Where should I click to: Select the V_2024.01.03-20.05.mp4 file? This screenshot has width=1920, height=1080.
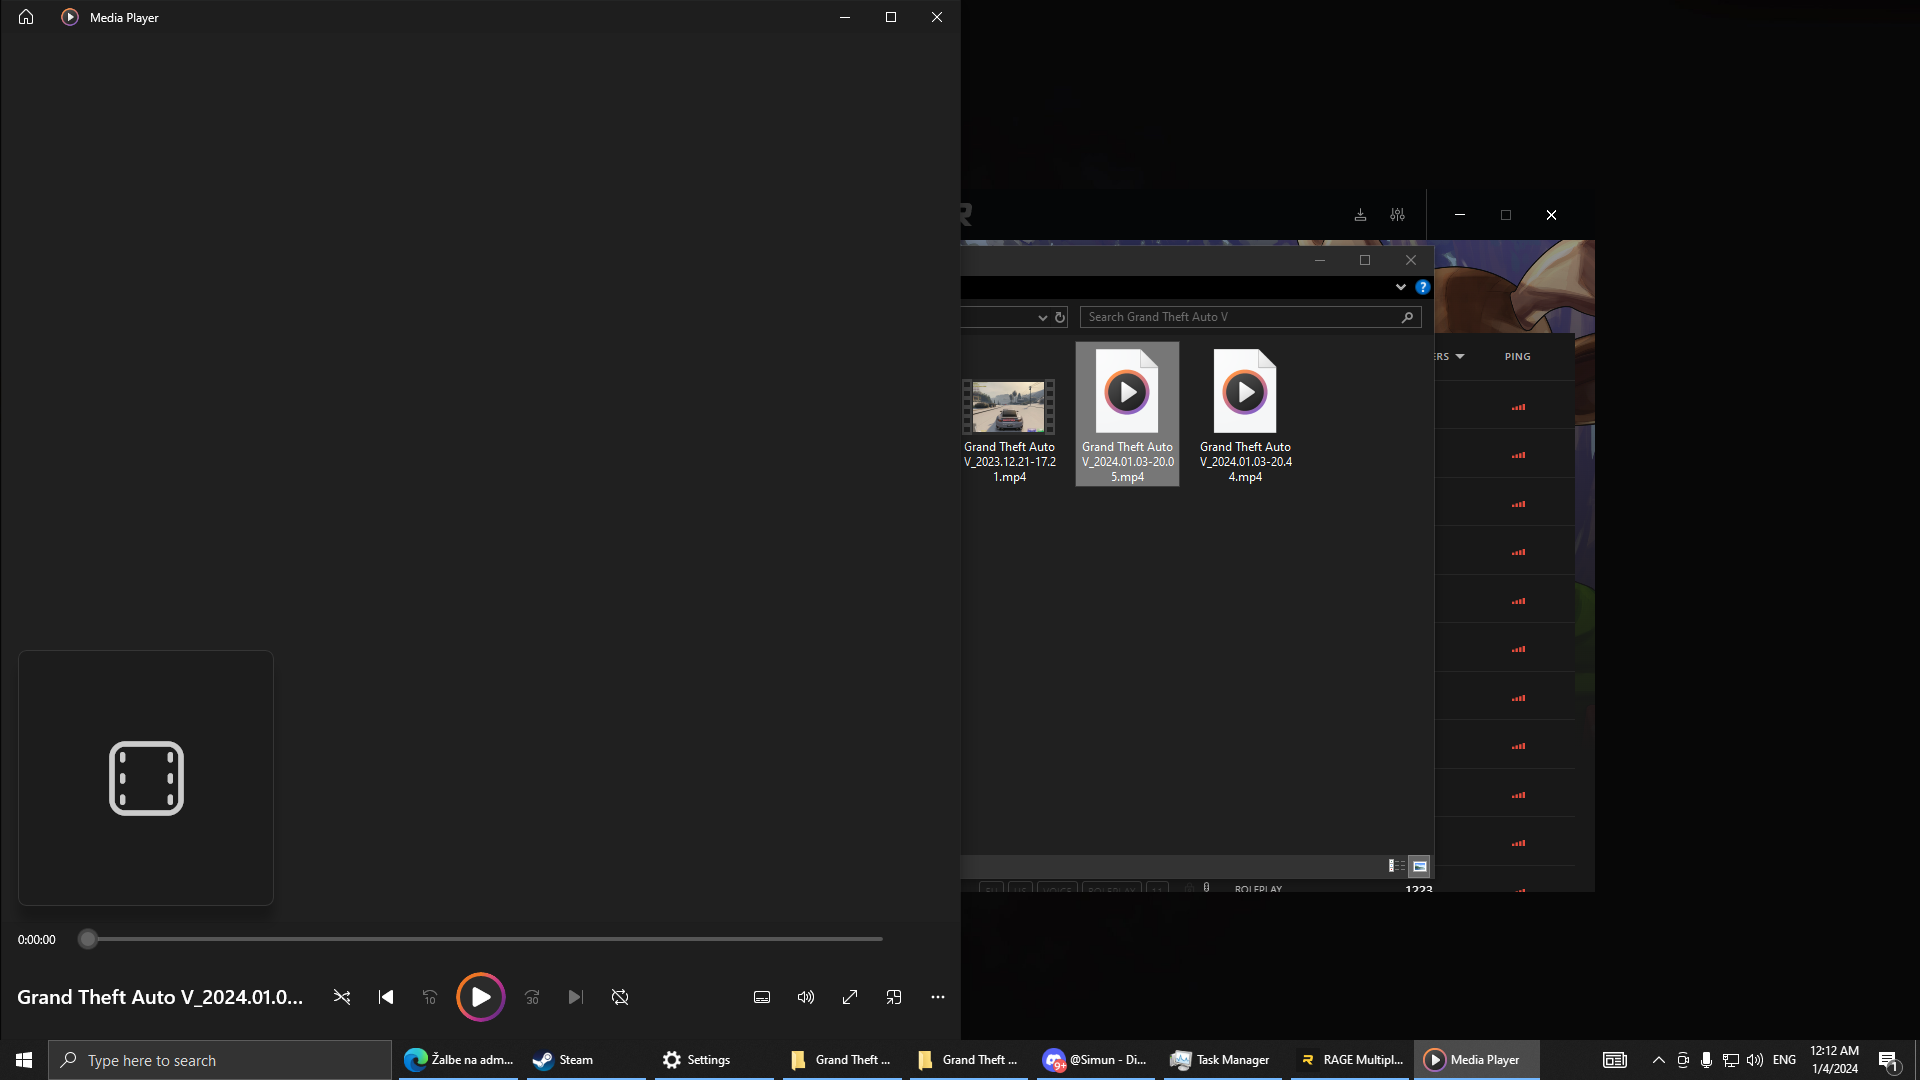[1127, 414]
